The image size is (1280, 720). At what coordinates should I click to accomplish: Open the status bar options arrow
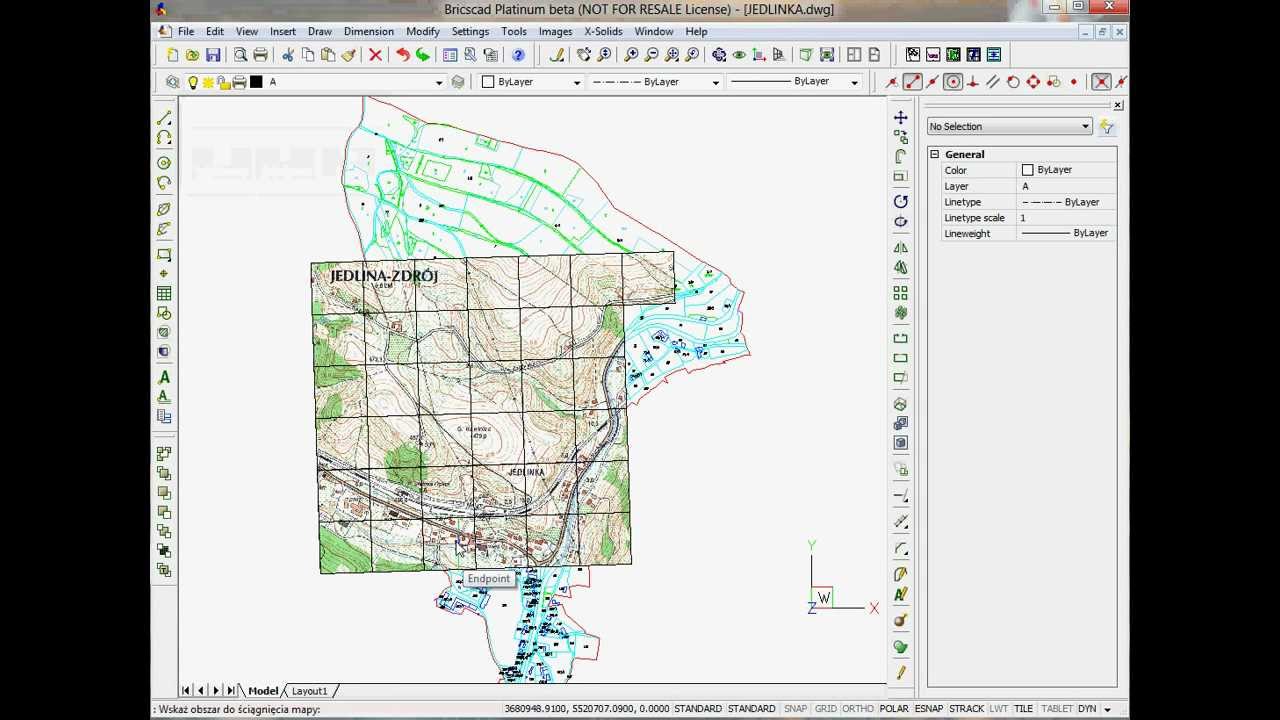point(1107,709)
